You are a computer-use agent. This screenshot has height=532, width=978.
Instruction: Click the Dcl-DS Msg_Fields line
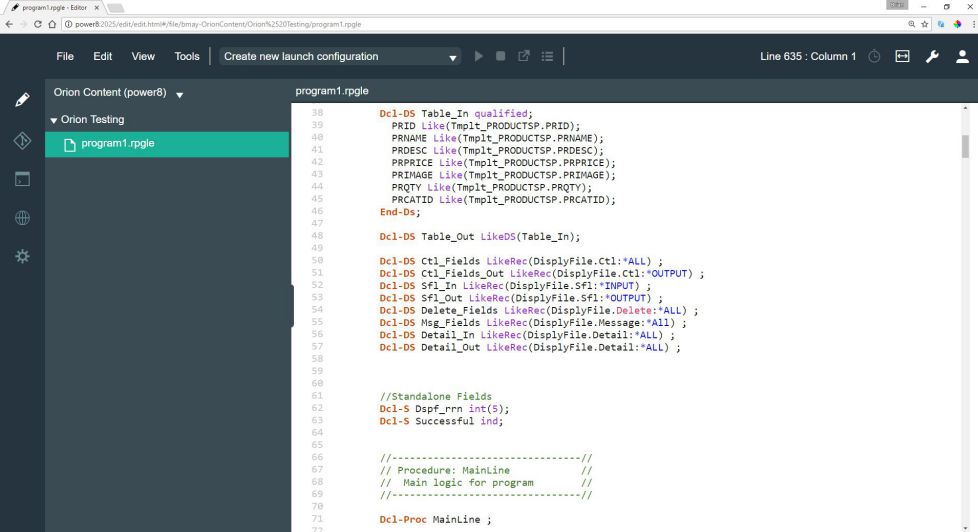(533, 322)
